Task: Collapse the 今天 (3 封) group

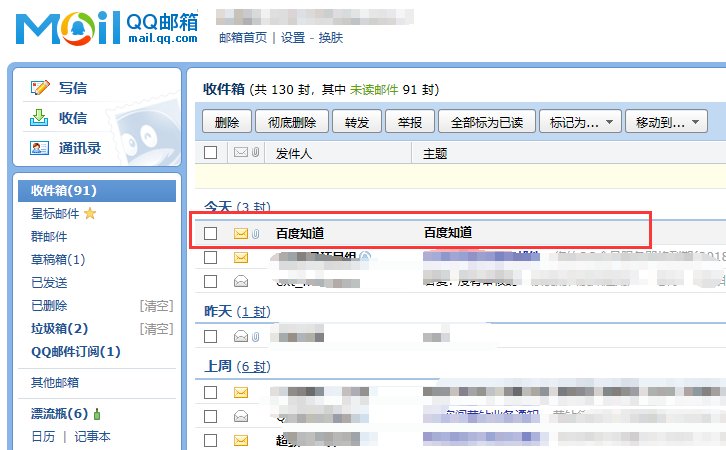Action: pyautogui.click(x=237, y=207)
